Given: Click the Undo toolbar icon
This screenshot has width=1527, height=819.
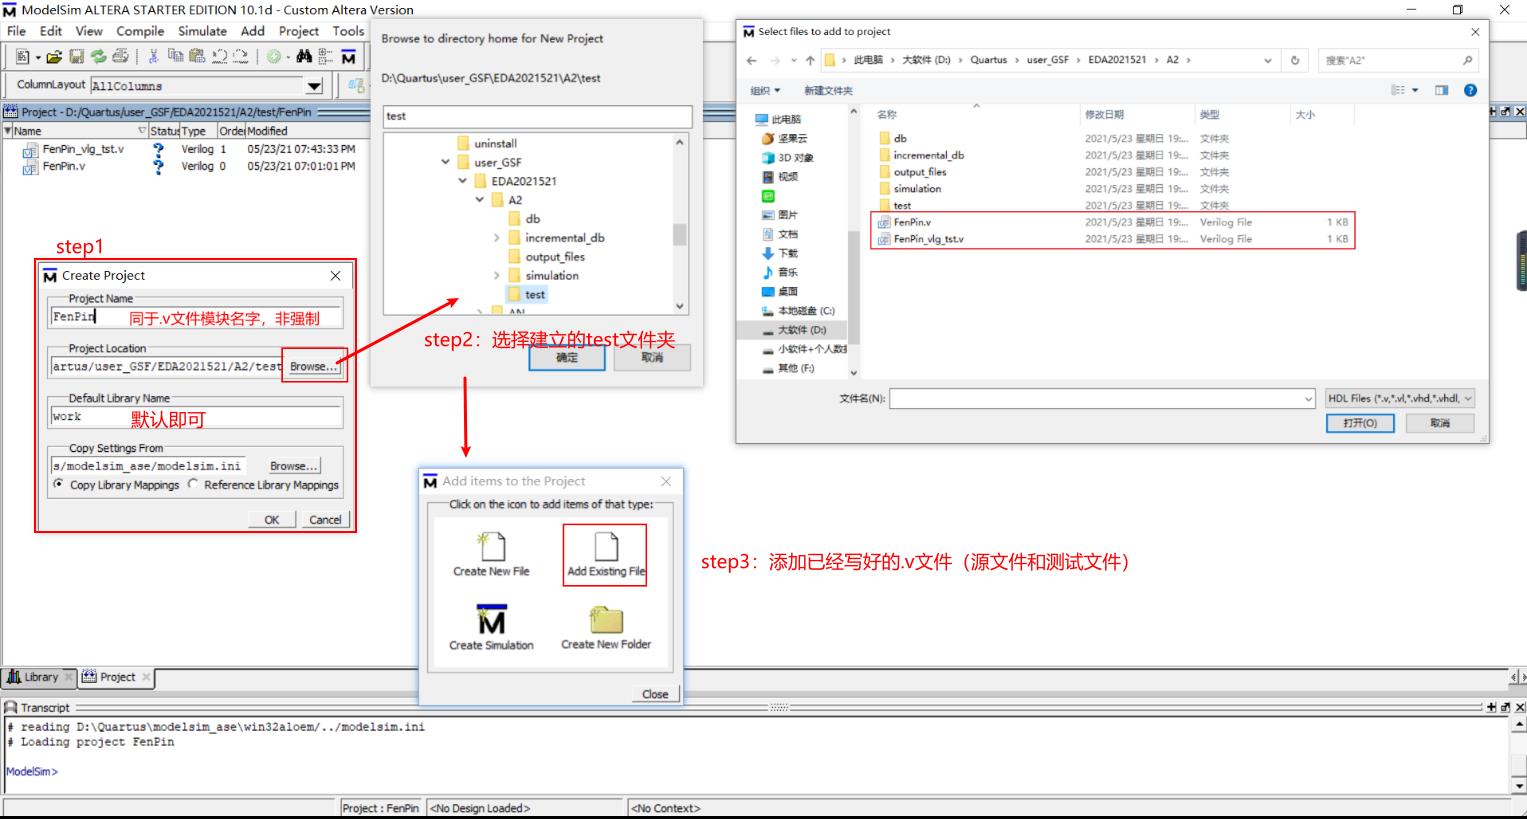Looking at the screenshot, I should [x=219, y=57].
